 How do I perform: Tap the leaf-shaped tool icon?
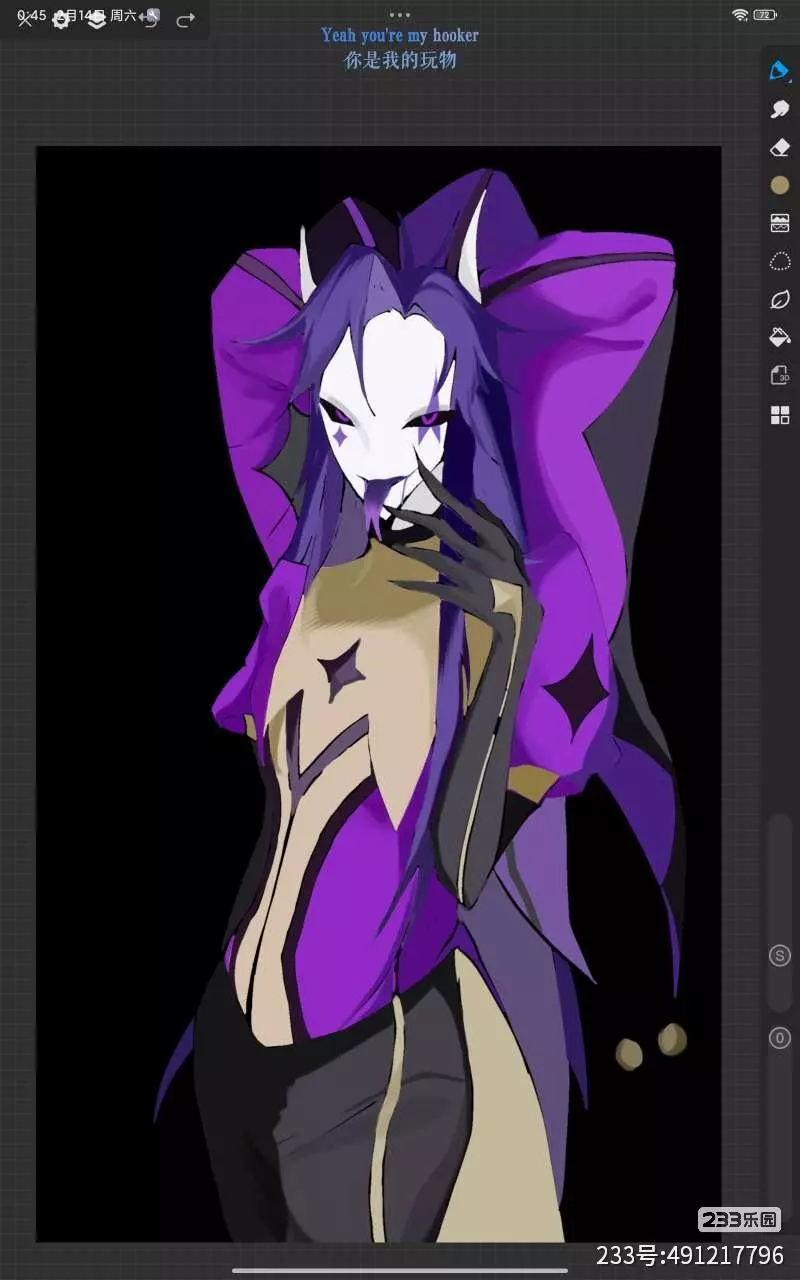point(780,299)
